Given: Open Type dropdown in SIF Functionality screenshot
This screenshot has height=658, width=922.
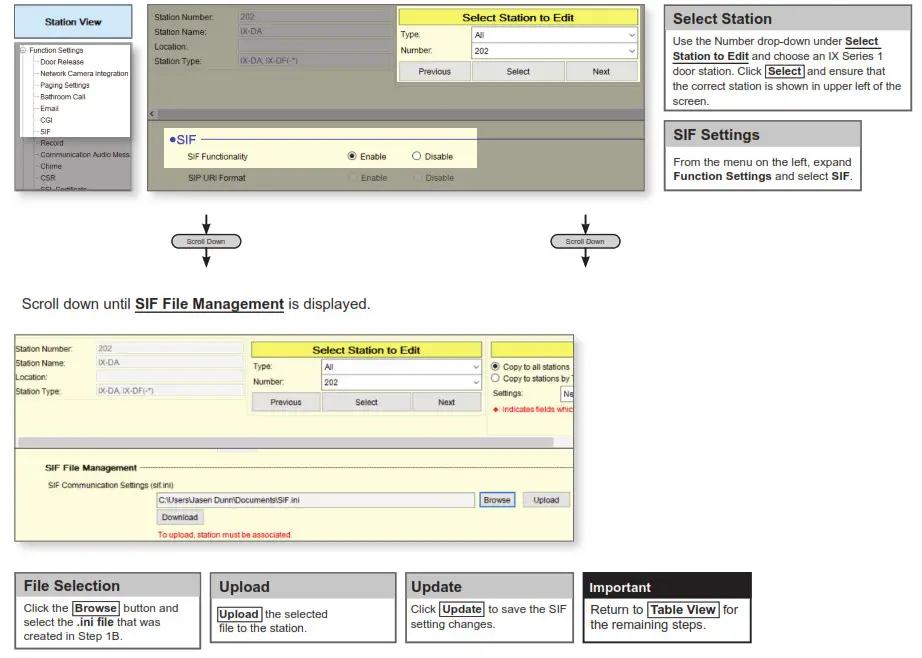Looking at the screenshot, I should pos(554,35).
